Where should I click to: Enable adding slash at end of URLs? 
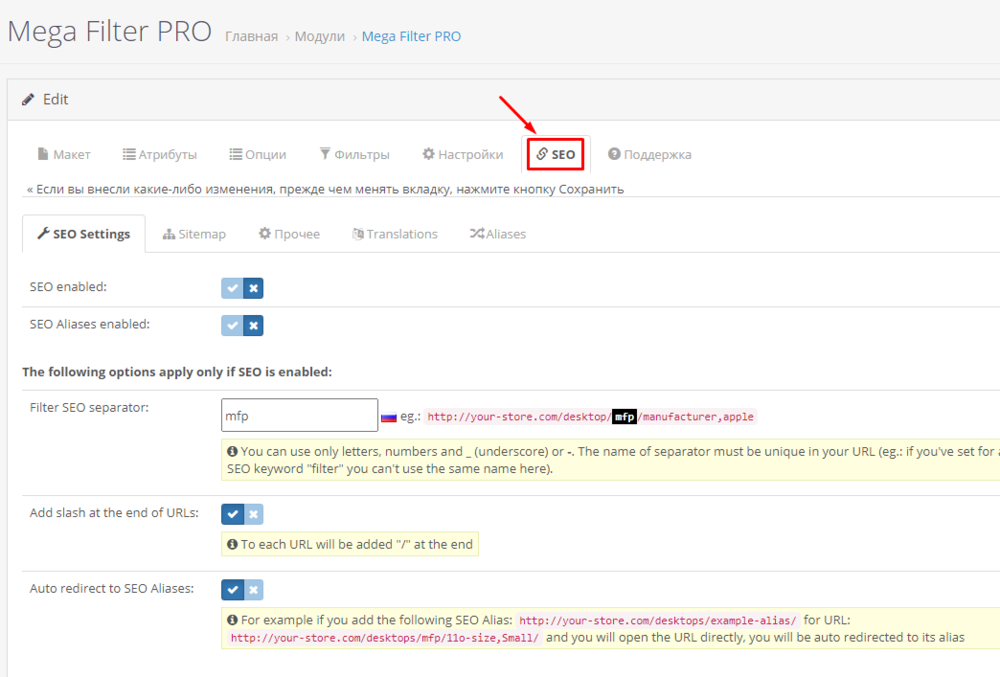pos(232,514)
